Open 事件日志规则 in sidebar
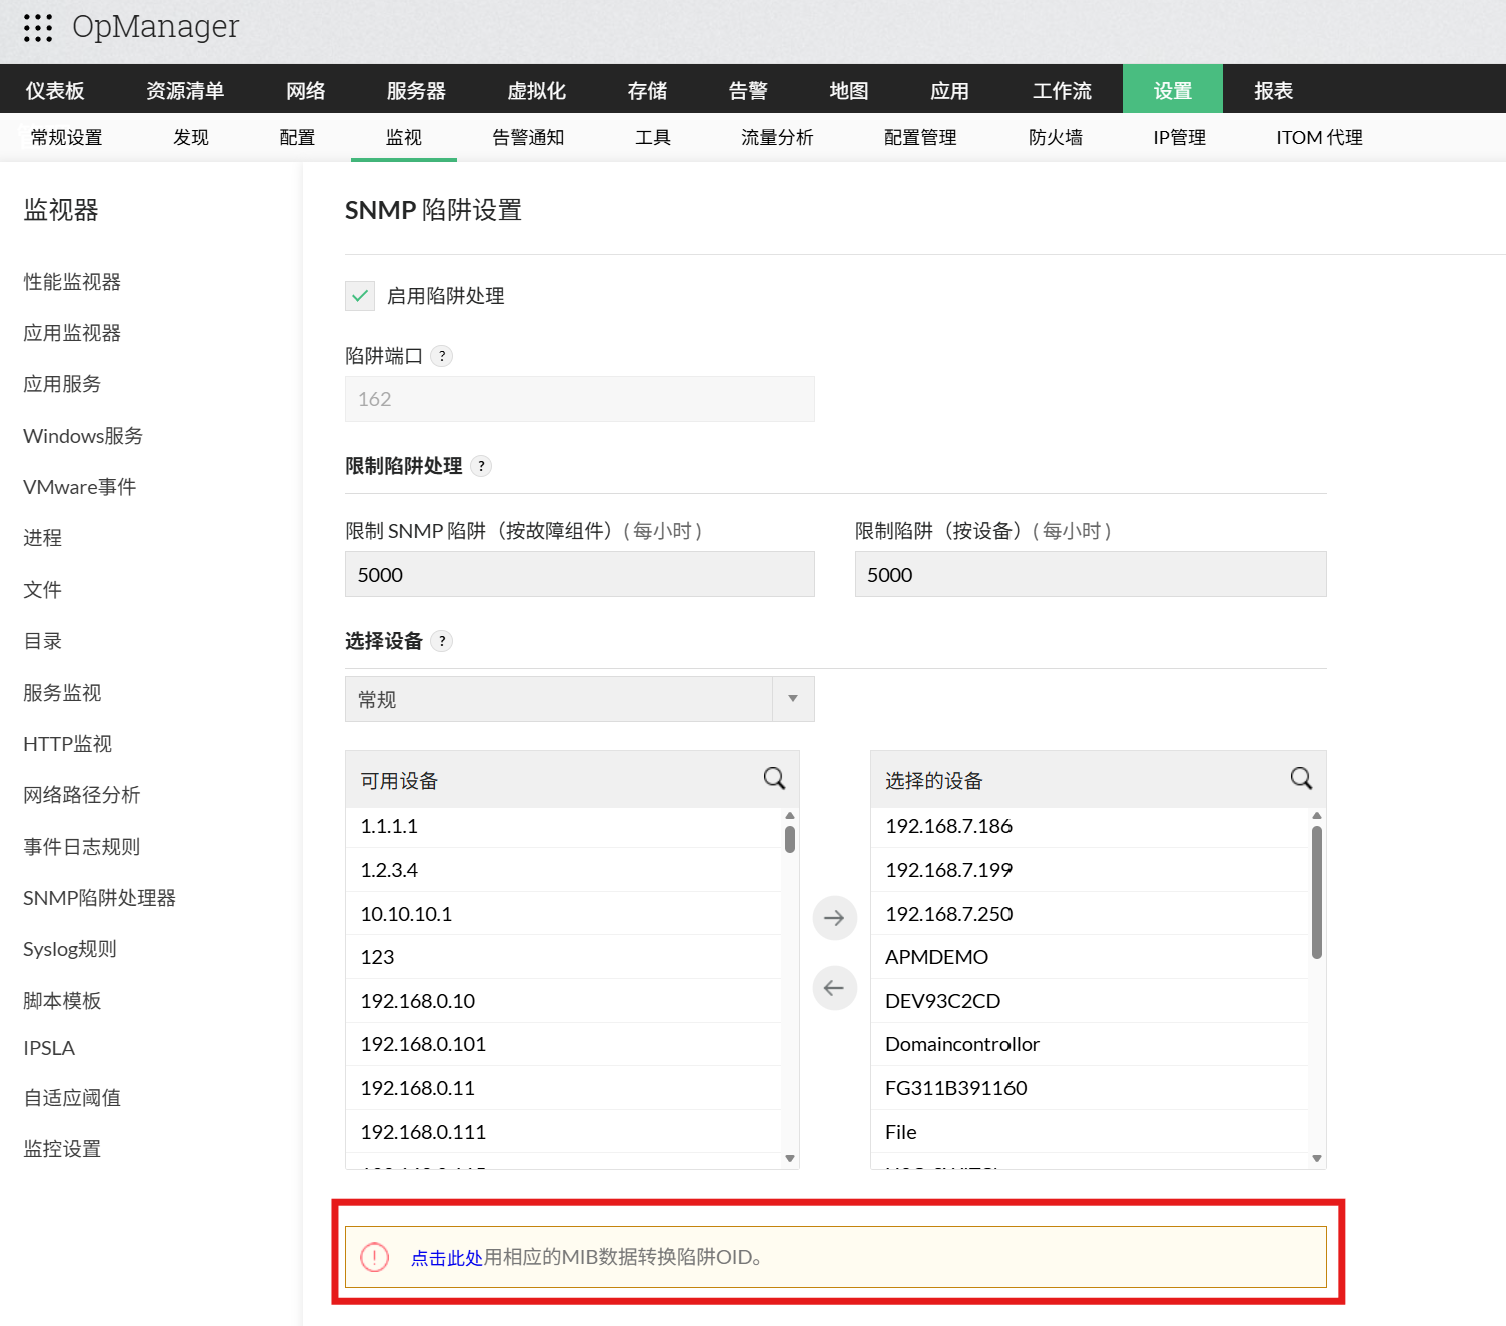1506x1326 pixels. [x=82, y=847]
